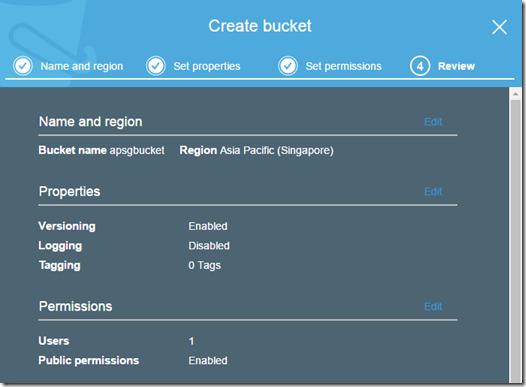Viewport: 526px width, 387px height.
Task: Click the Versioning Enabled value
Action: click(208, 226)
